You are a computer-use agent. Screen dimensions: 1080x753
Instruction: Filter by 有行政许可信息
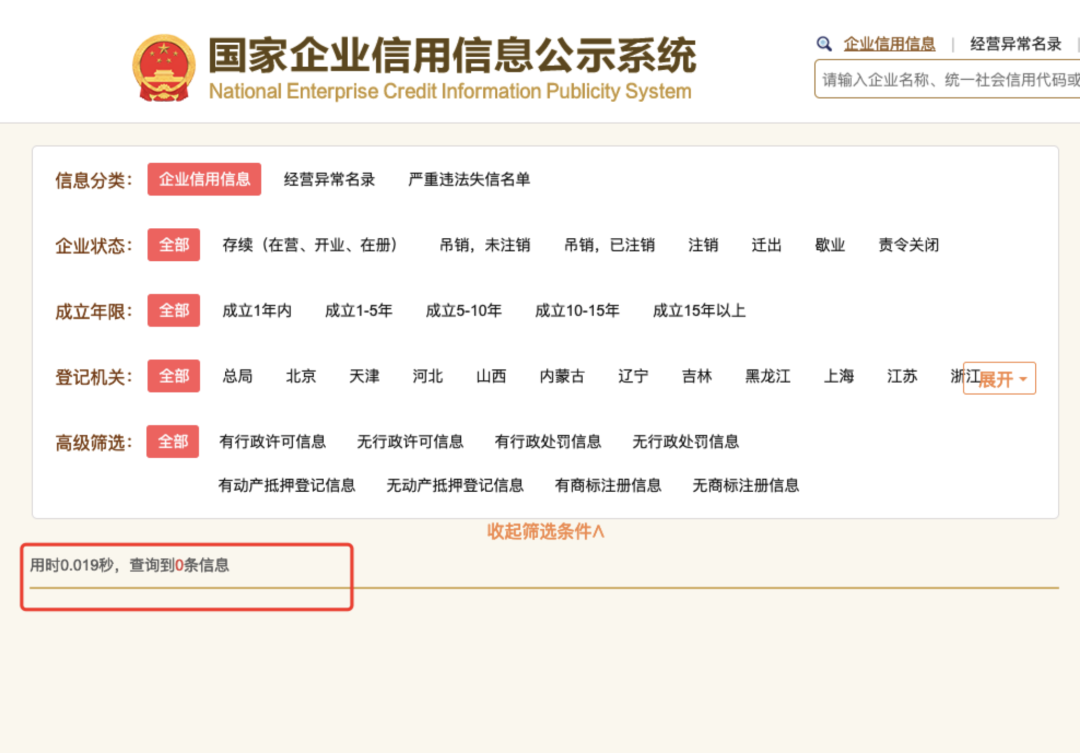(273, 442)
